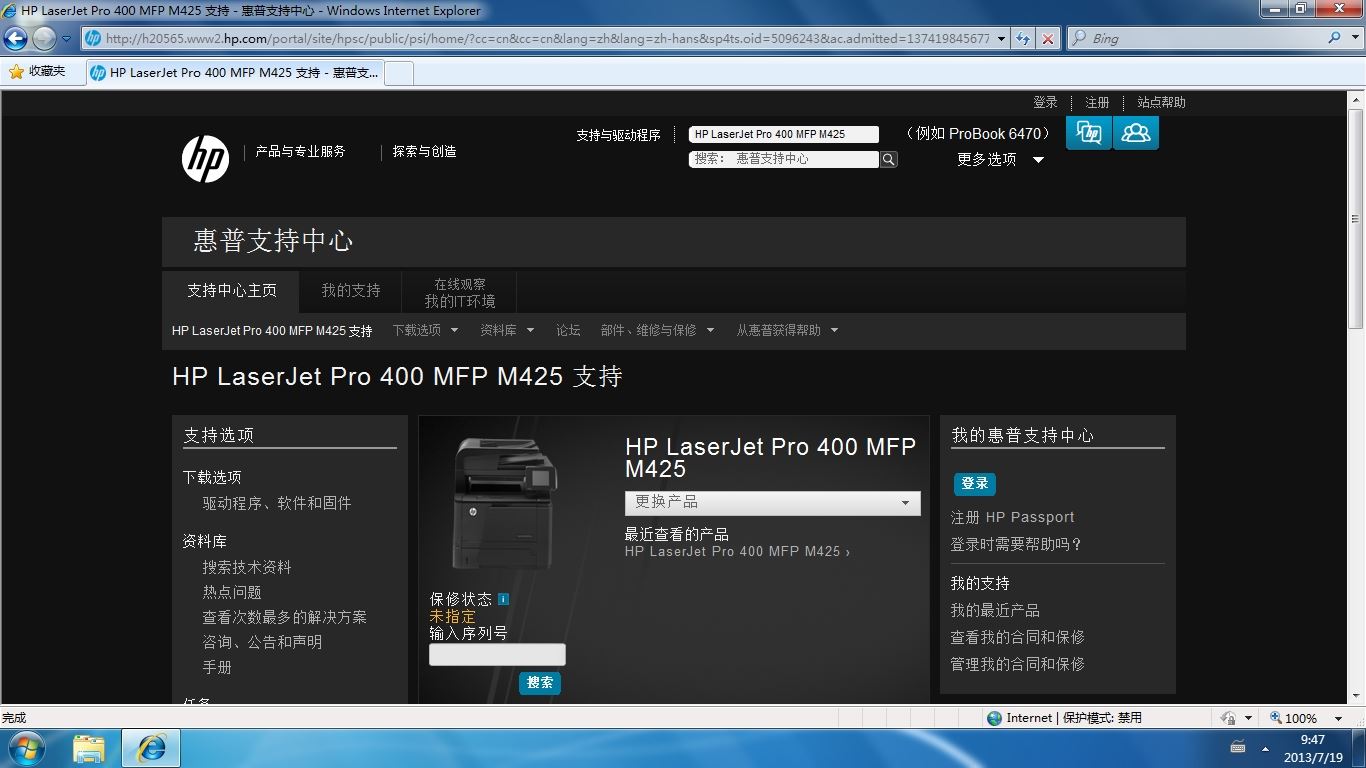Expand the 资料库 menu in navigation bar
The width and height of the screenshot is (1366, 768).
507,330
